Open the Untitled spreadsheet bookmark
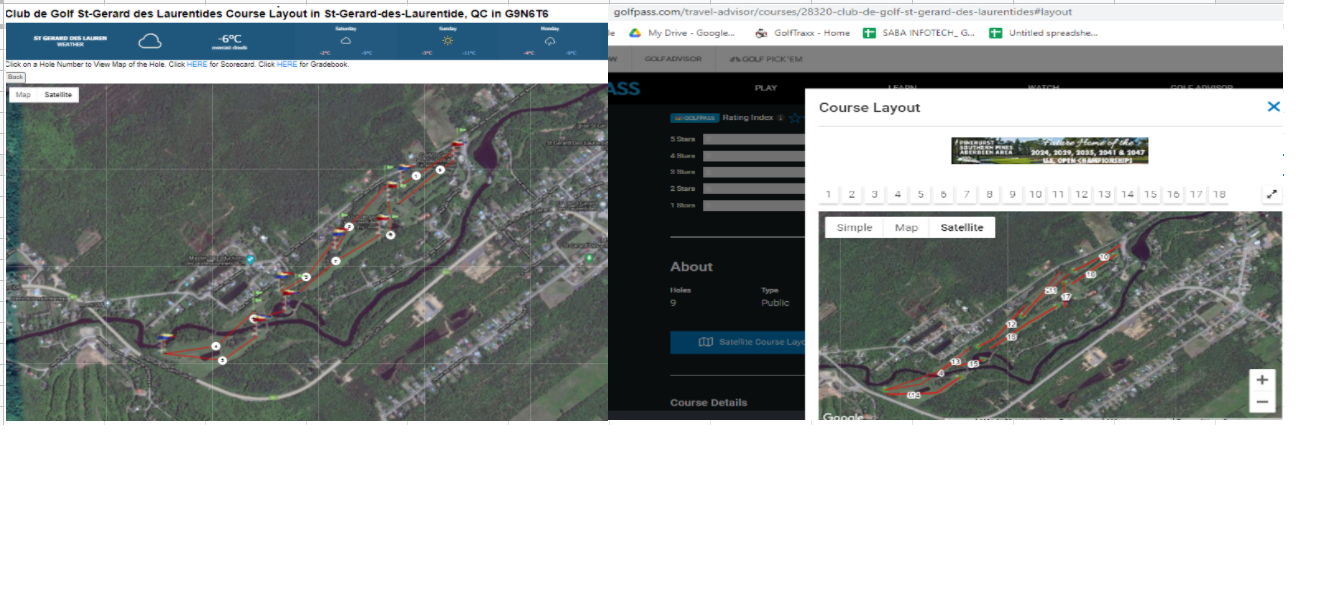Viewport: 1338px width, 594px height. [1044, 33]
